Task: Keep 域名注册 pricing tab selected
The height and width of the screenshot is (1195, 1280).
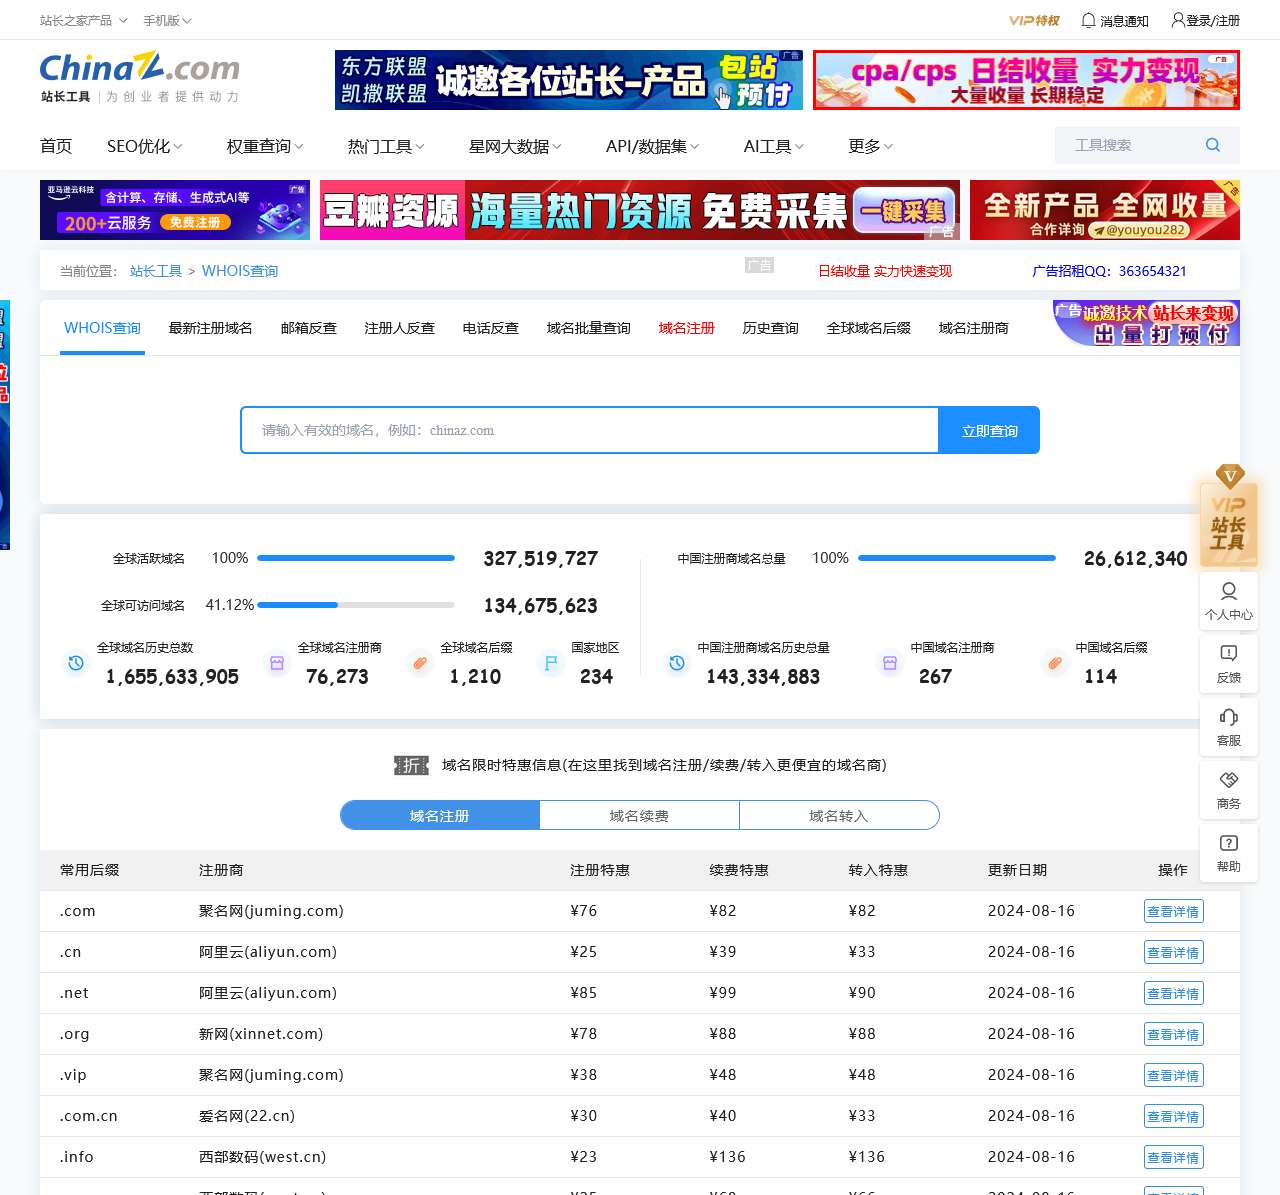Action: coord(439,815)
